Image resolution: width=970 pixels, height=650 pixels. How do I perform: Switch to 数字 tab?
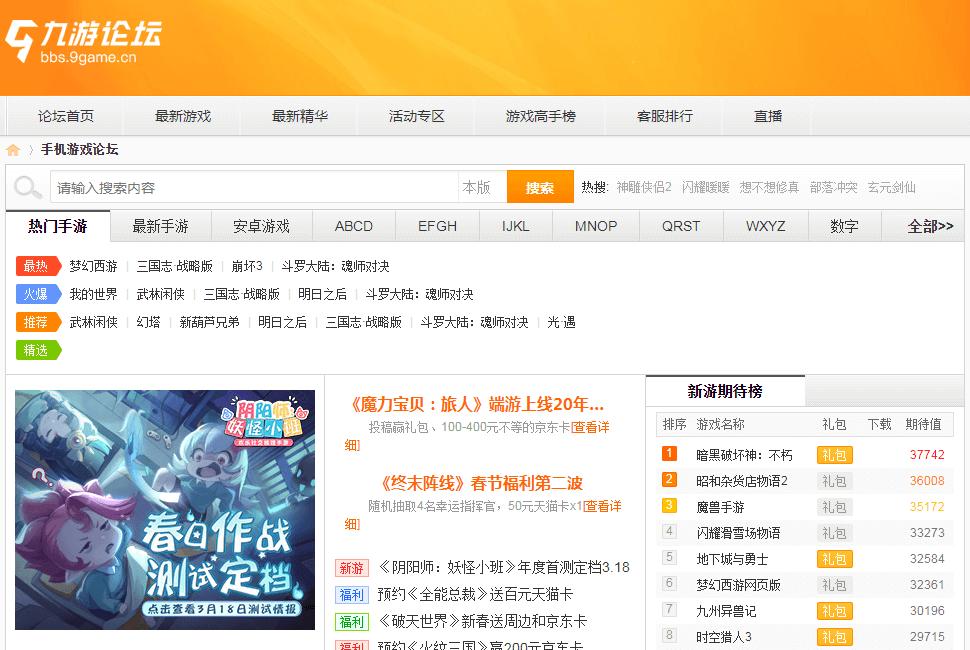pyautogui.click(x=844, y=226)
